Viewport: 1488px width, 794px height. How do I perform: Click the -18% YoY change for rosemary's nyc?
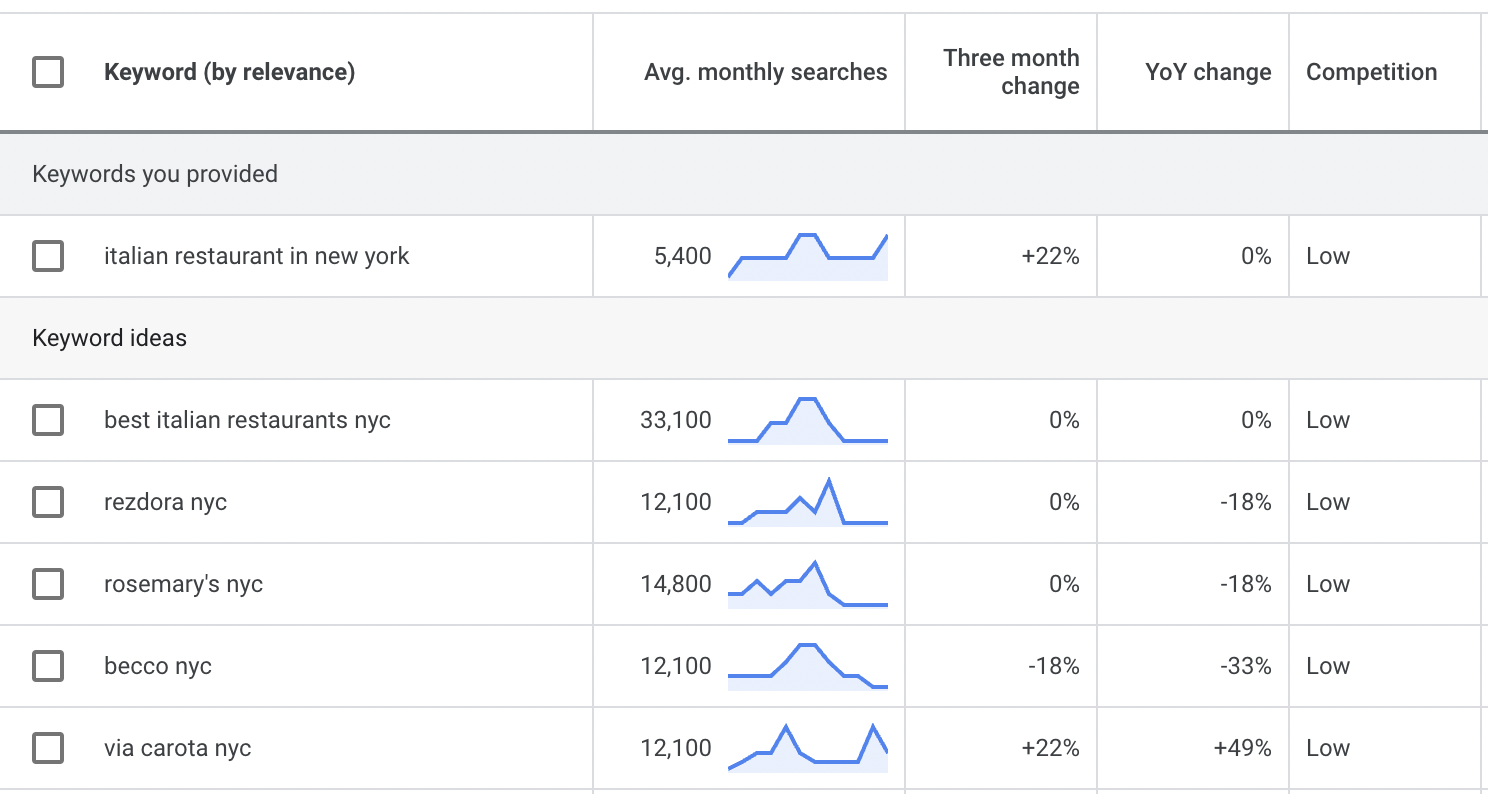point(1246,584)
